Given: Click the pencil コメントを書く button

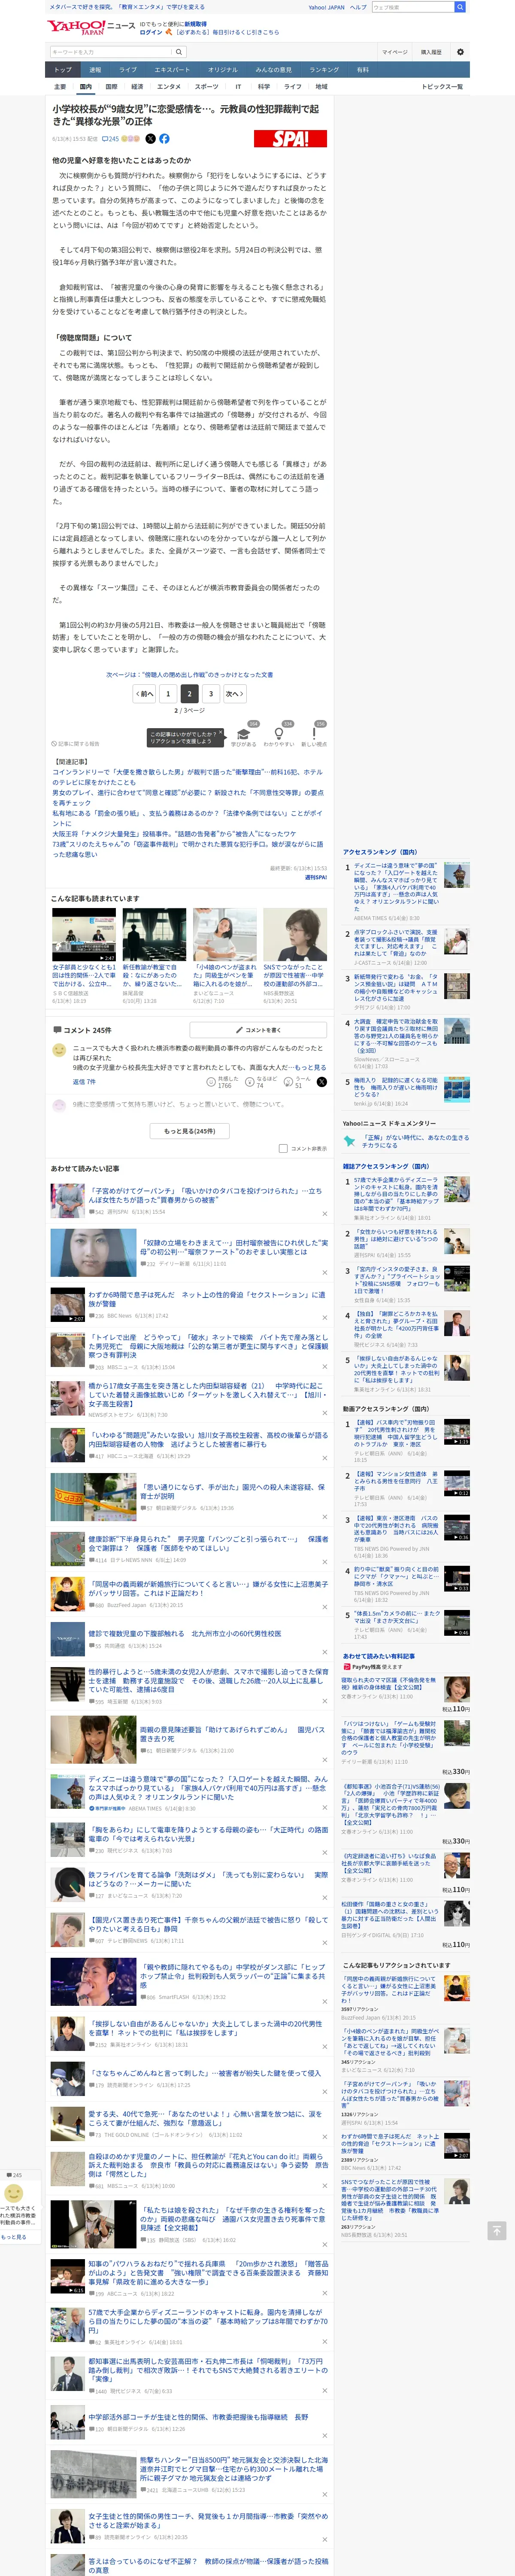Looking at the screenshot, I should tap(258, 1029).
